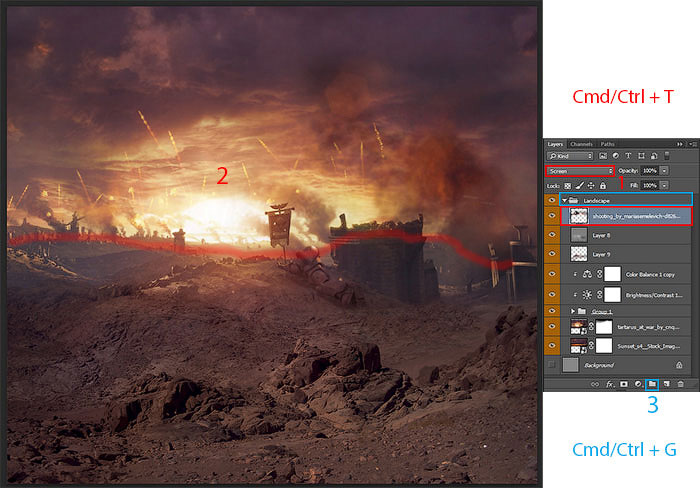
Task: Hide Layer 8
Action: click(x=552, y=235)
